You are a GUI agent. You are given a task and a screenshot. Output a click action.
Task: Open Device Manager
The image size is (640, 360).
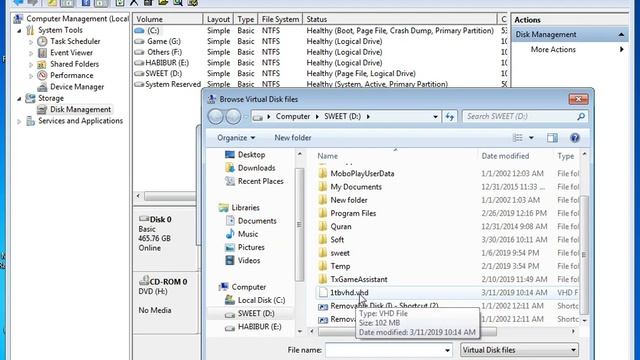coord(77,87)
